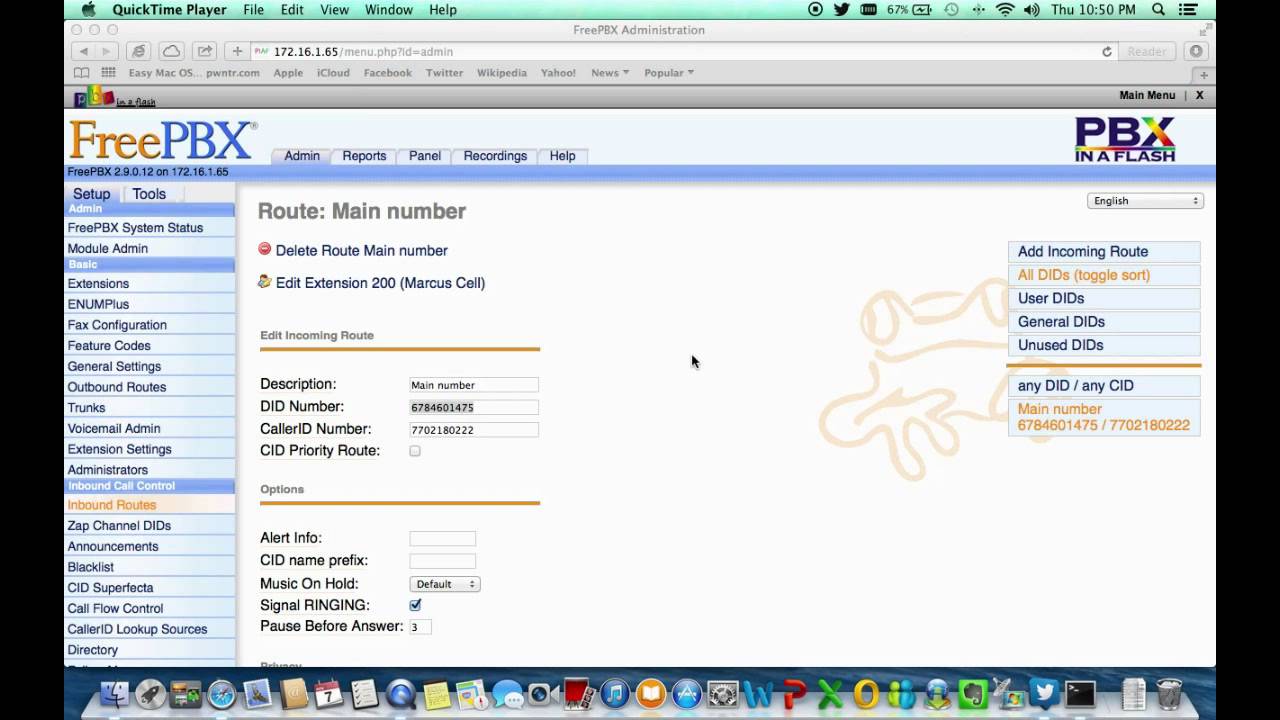Viewport: 1280px width, 720px height.
Task: Click Add Incoming Route
Action: (x=1104, y=252)
